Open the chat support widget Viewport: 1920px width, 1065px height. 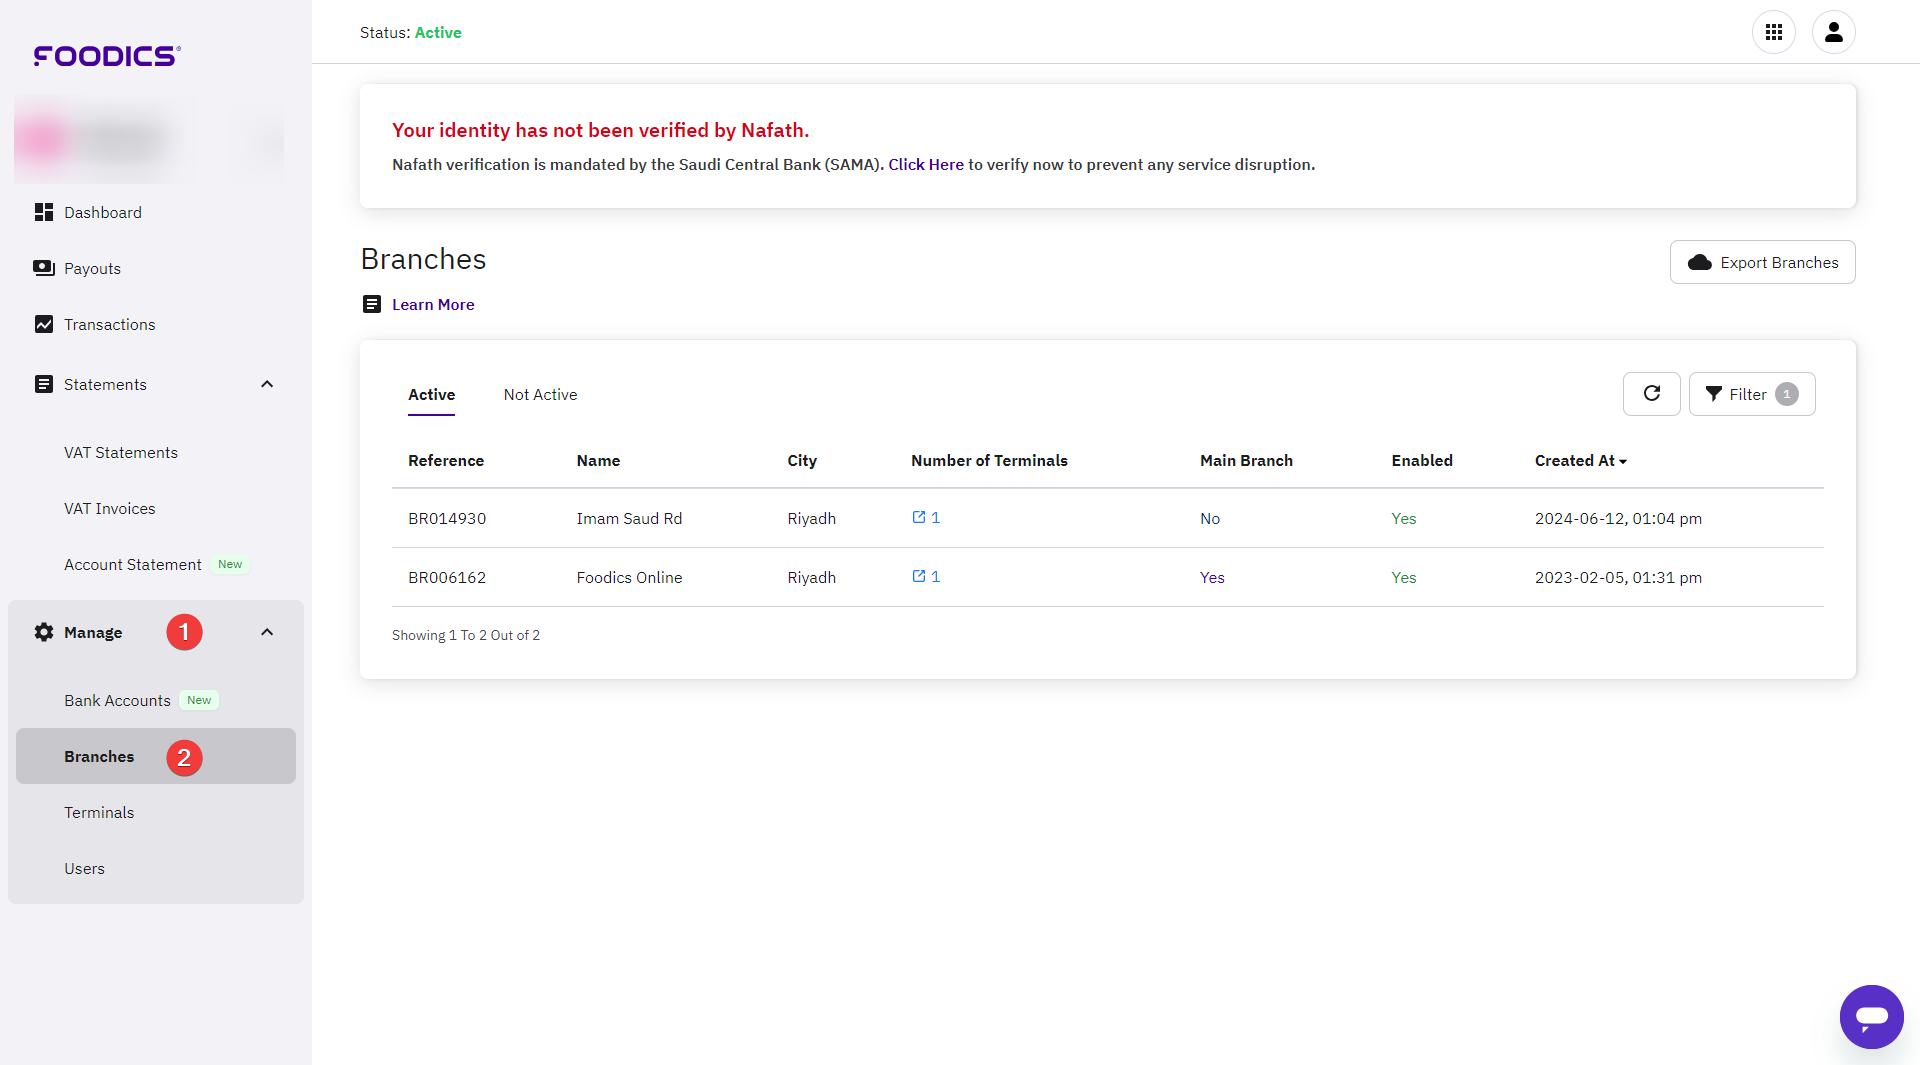(1872, 1017)
